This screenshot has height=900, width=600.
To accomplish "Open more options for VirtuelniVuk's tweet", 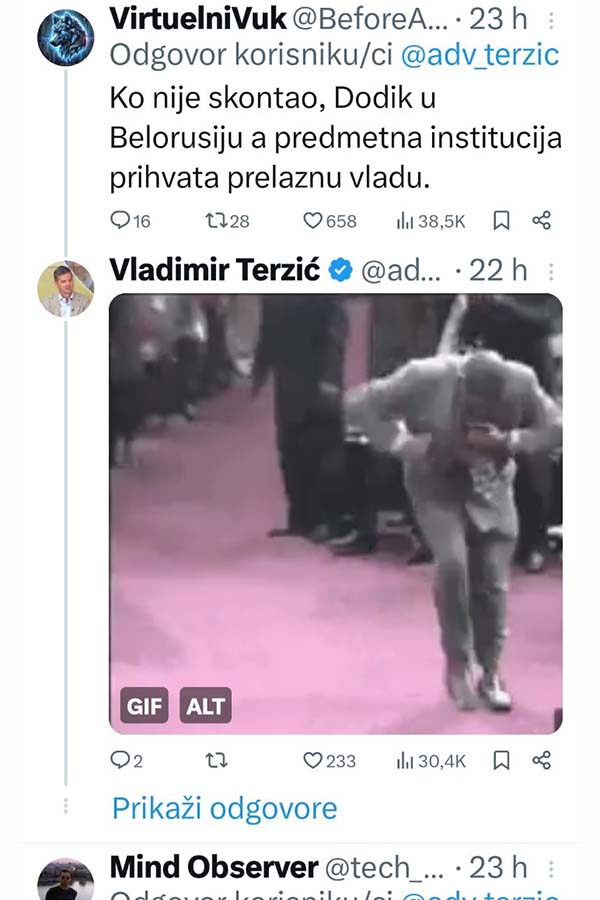I will tap(551, 21).
